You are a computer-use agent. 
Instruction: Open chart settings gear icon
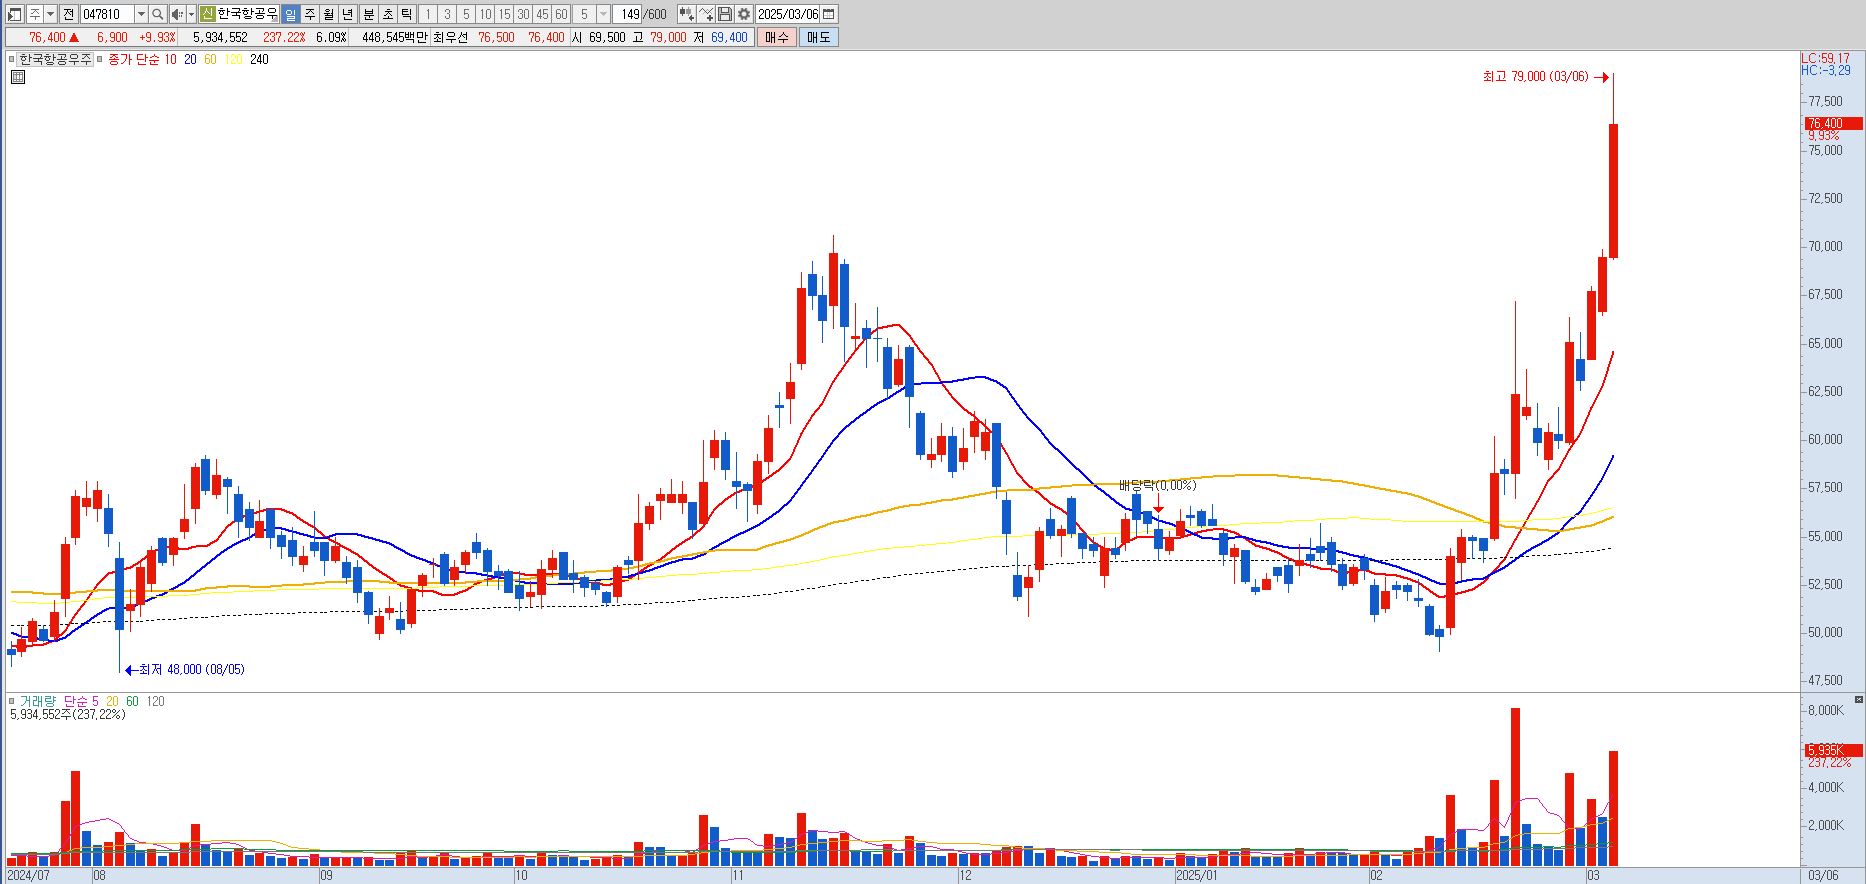coord(744,14)
